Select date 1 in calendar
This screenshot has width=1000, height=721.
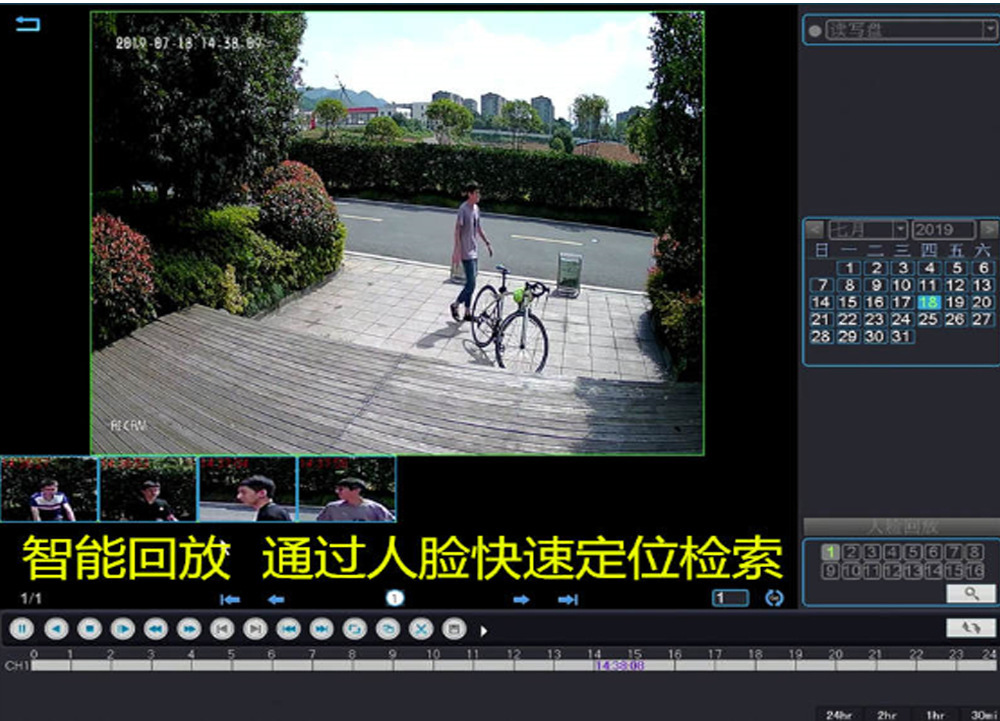(849, 268)
